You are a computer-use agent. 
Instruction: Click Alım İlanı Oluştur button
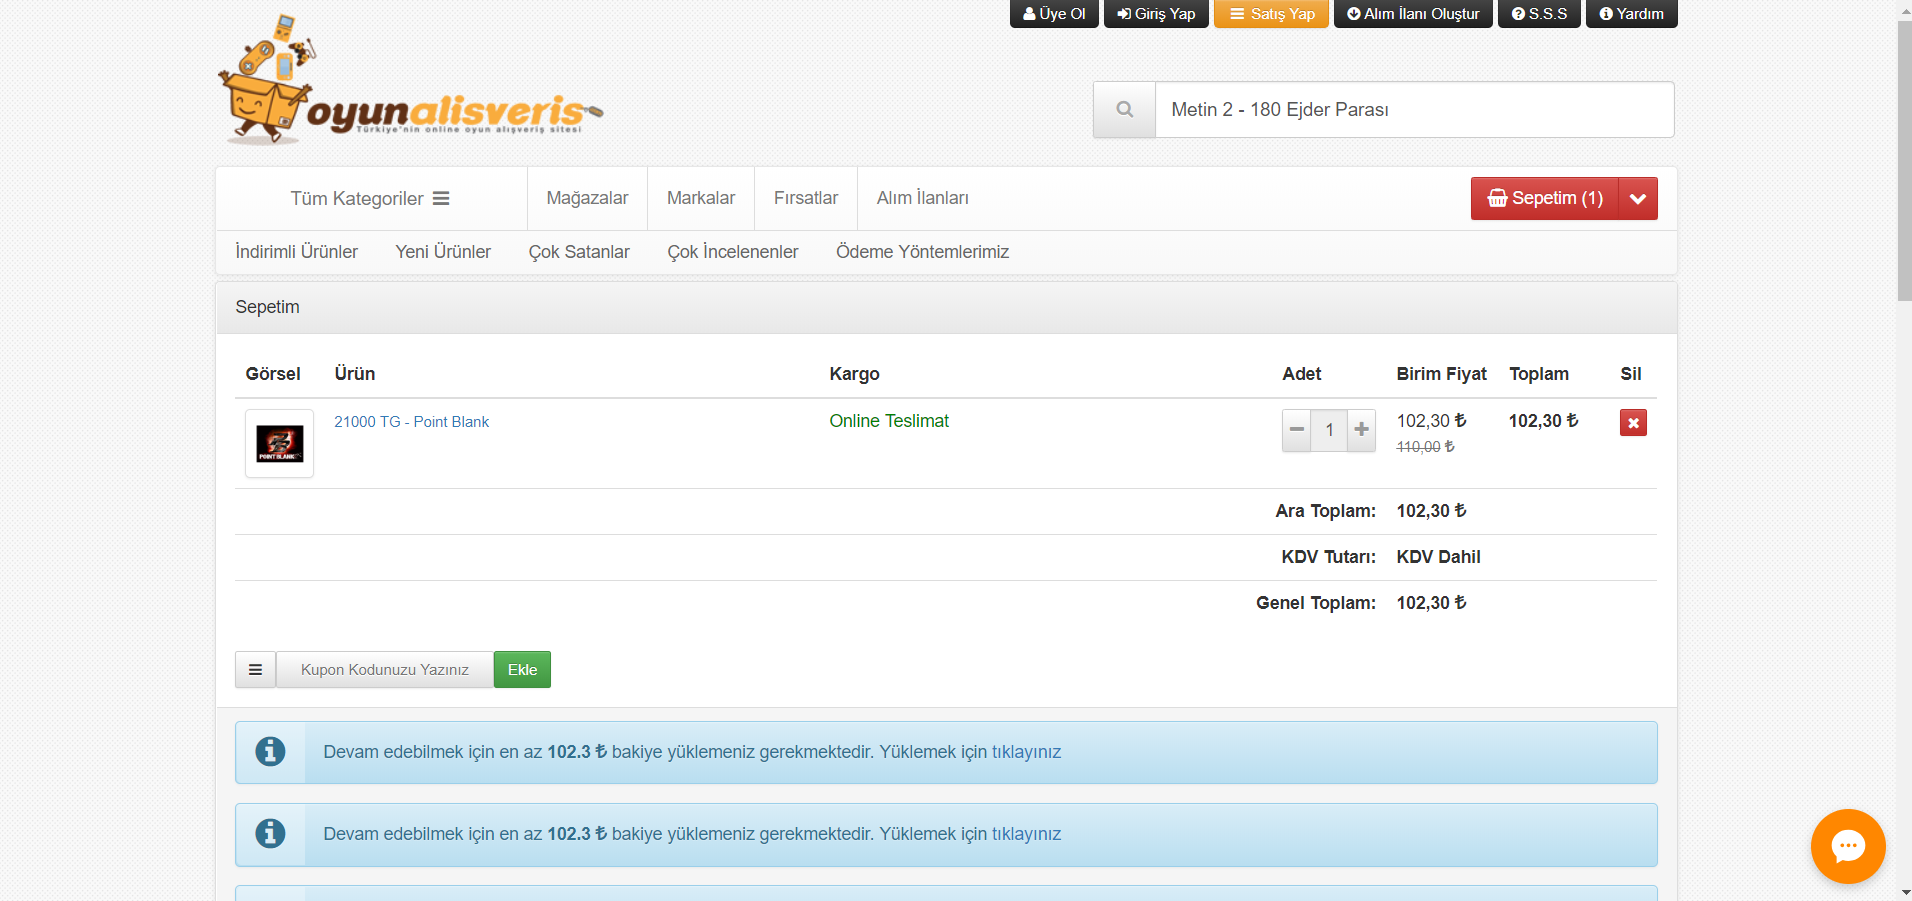click(1413, 14)
